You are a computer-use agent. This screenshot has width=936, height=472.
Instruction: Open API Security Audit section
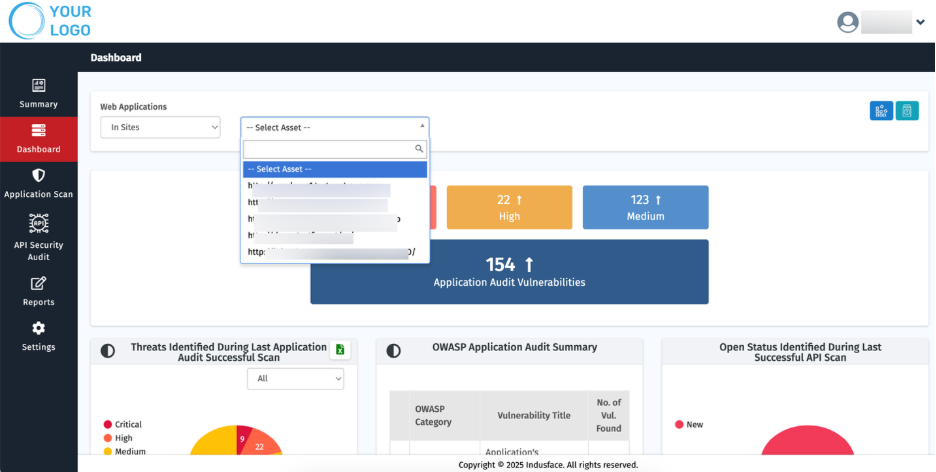38,237
